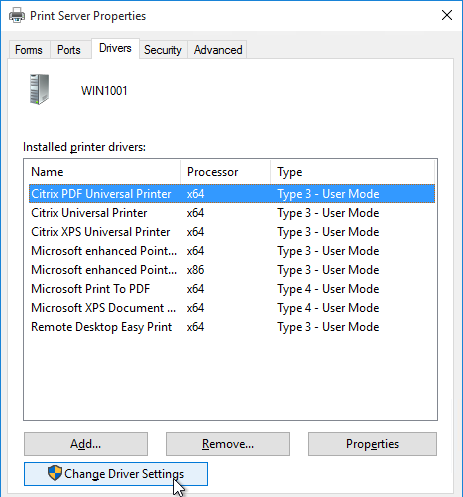Select Citrix Universal Printer driver

click(x=232, y=213)
